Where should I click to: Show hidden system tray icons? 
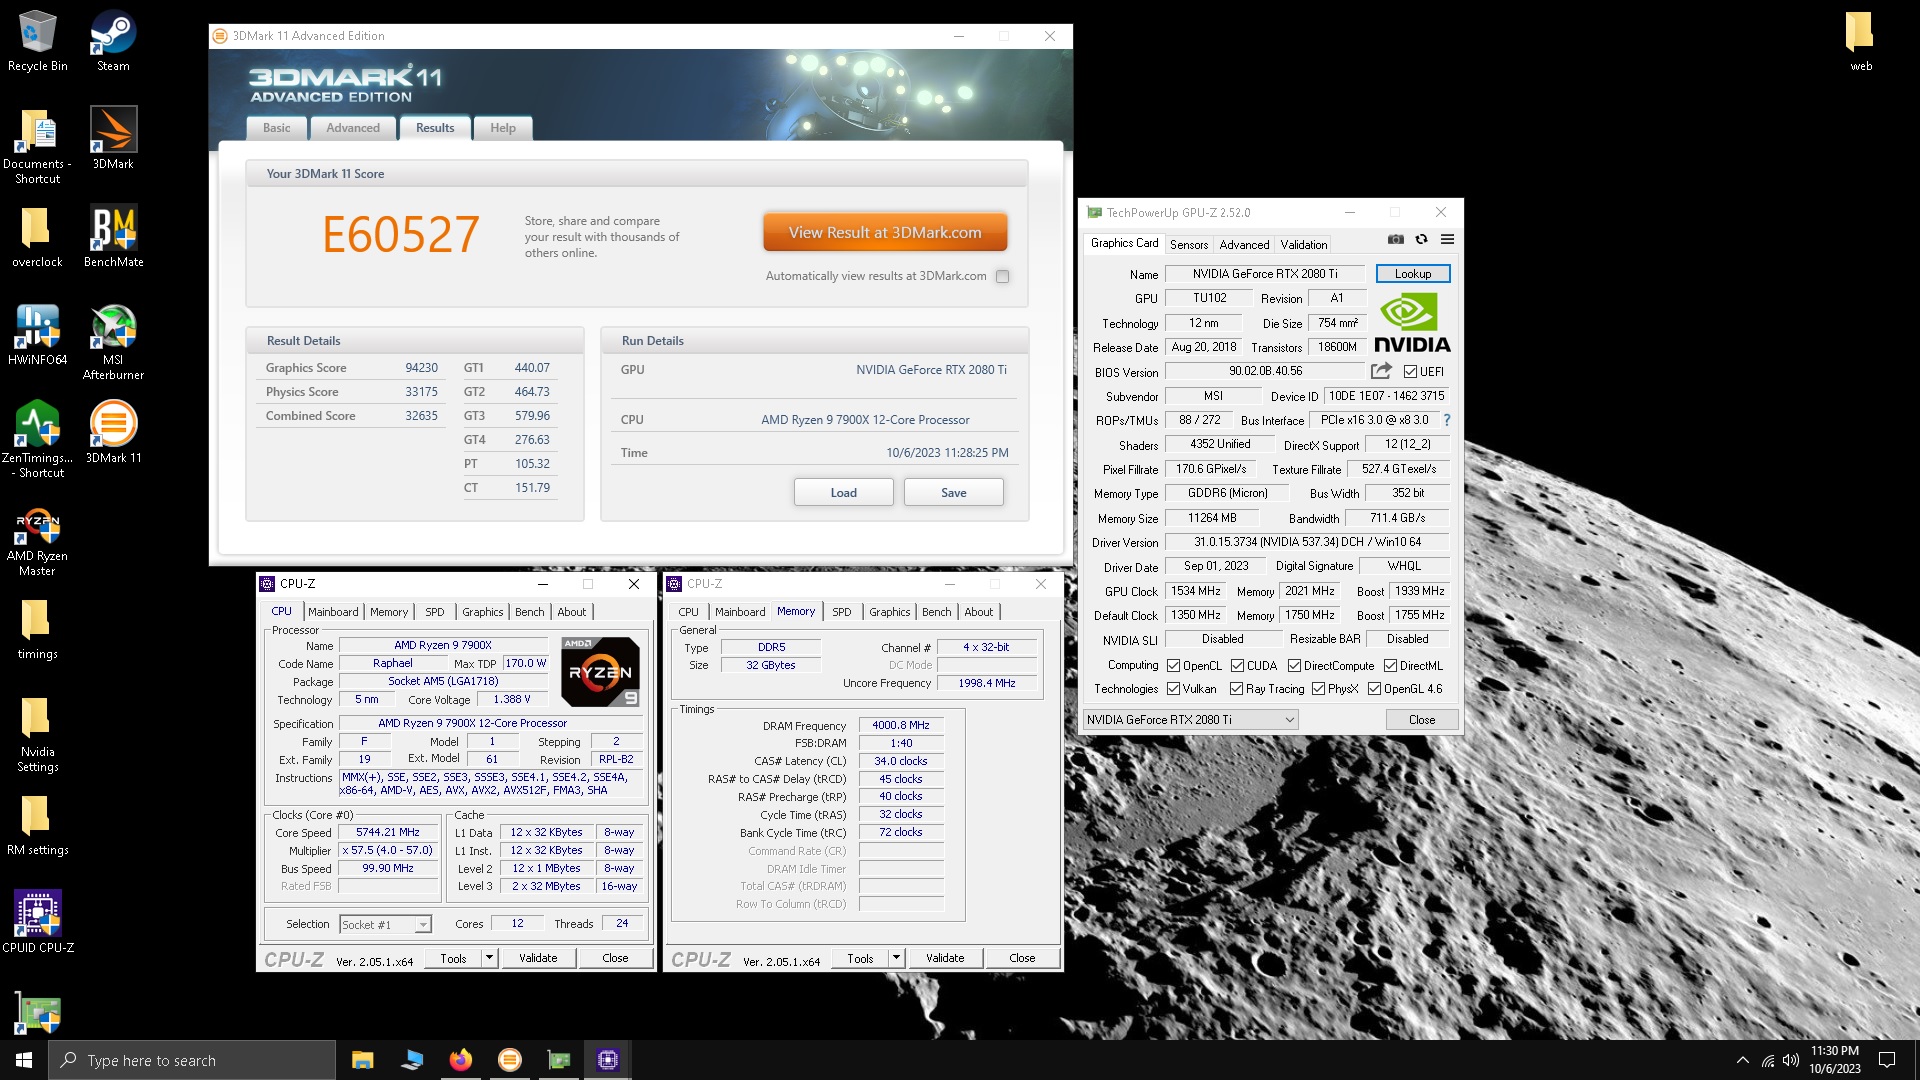point(1742,1060)
